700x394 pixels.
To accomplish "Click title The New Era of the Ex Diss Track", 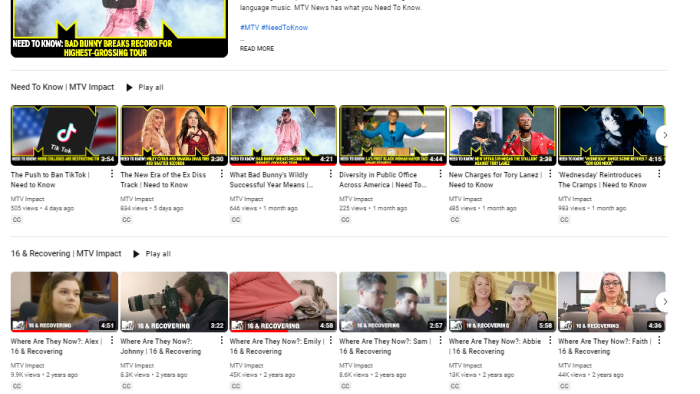I will [x=163, y=180].
